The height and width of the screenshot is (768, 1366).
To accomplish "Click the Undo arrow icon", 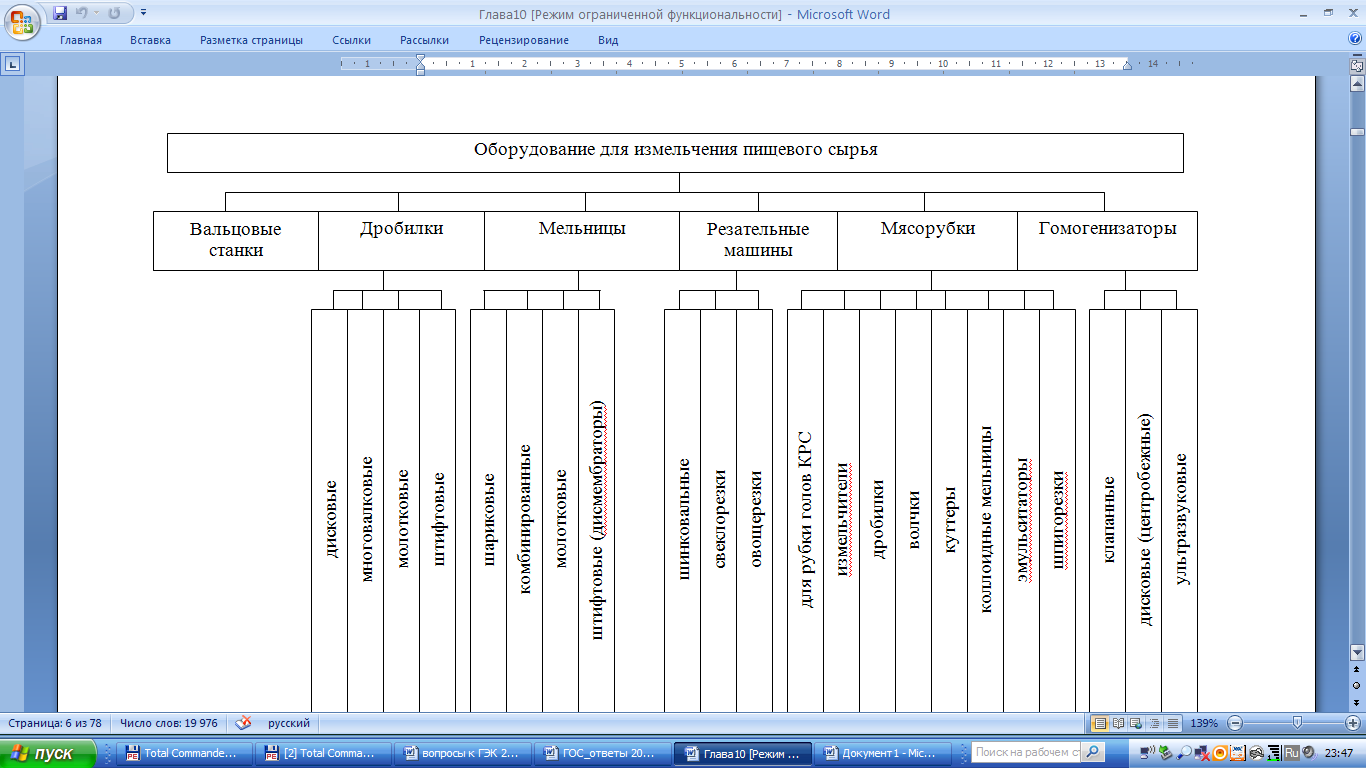I will 81,13.
